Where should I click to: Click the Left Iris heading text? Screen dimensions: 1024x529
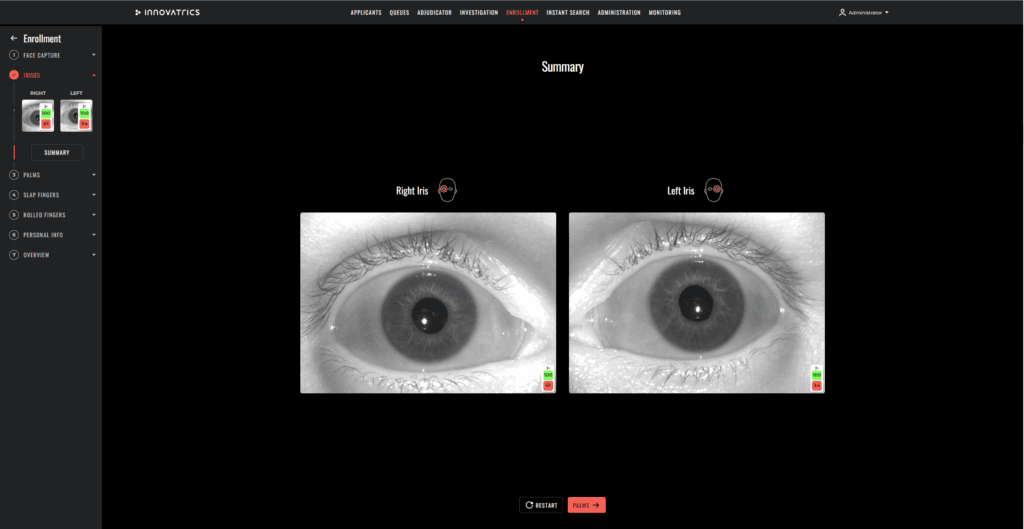[680, 191]
